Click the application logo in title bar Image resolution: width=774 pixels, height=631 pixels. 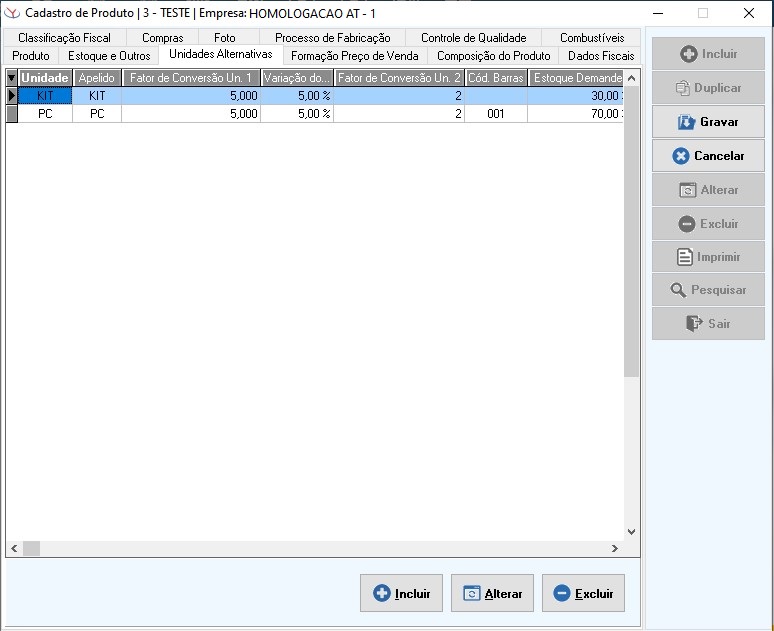click(12, 13)
